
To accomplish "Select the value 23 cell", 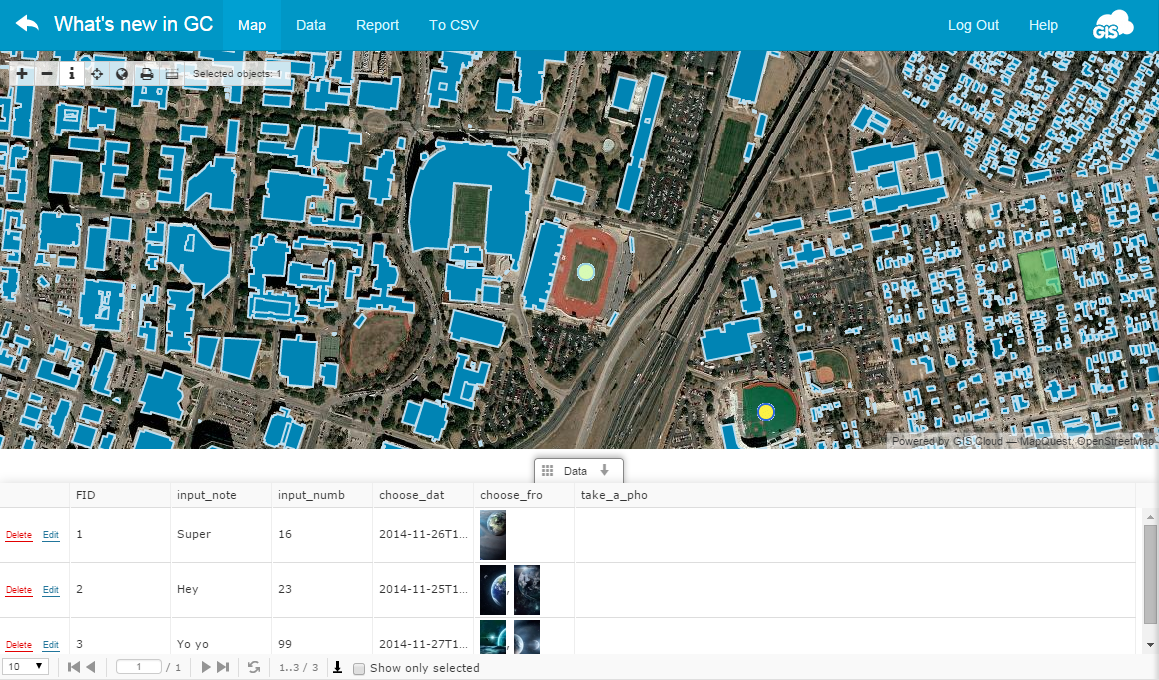I will click(x=322, y=590).
